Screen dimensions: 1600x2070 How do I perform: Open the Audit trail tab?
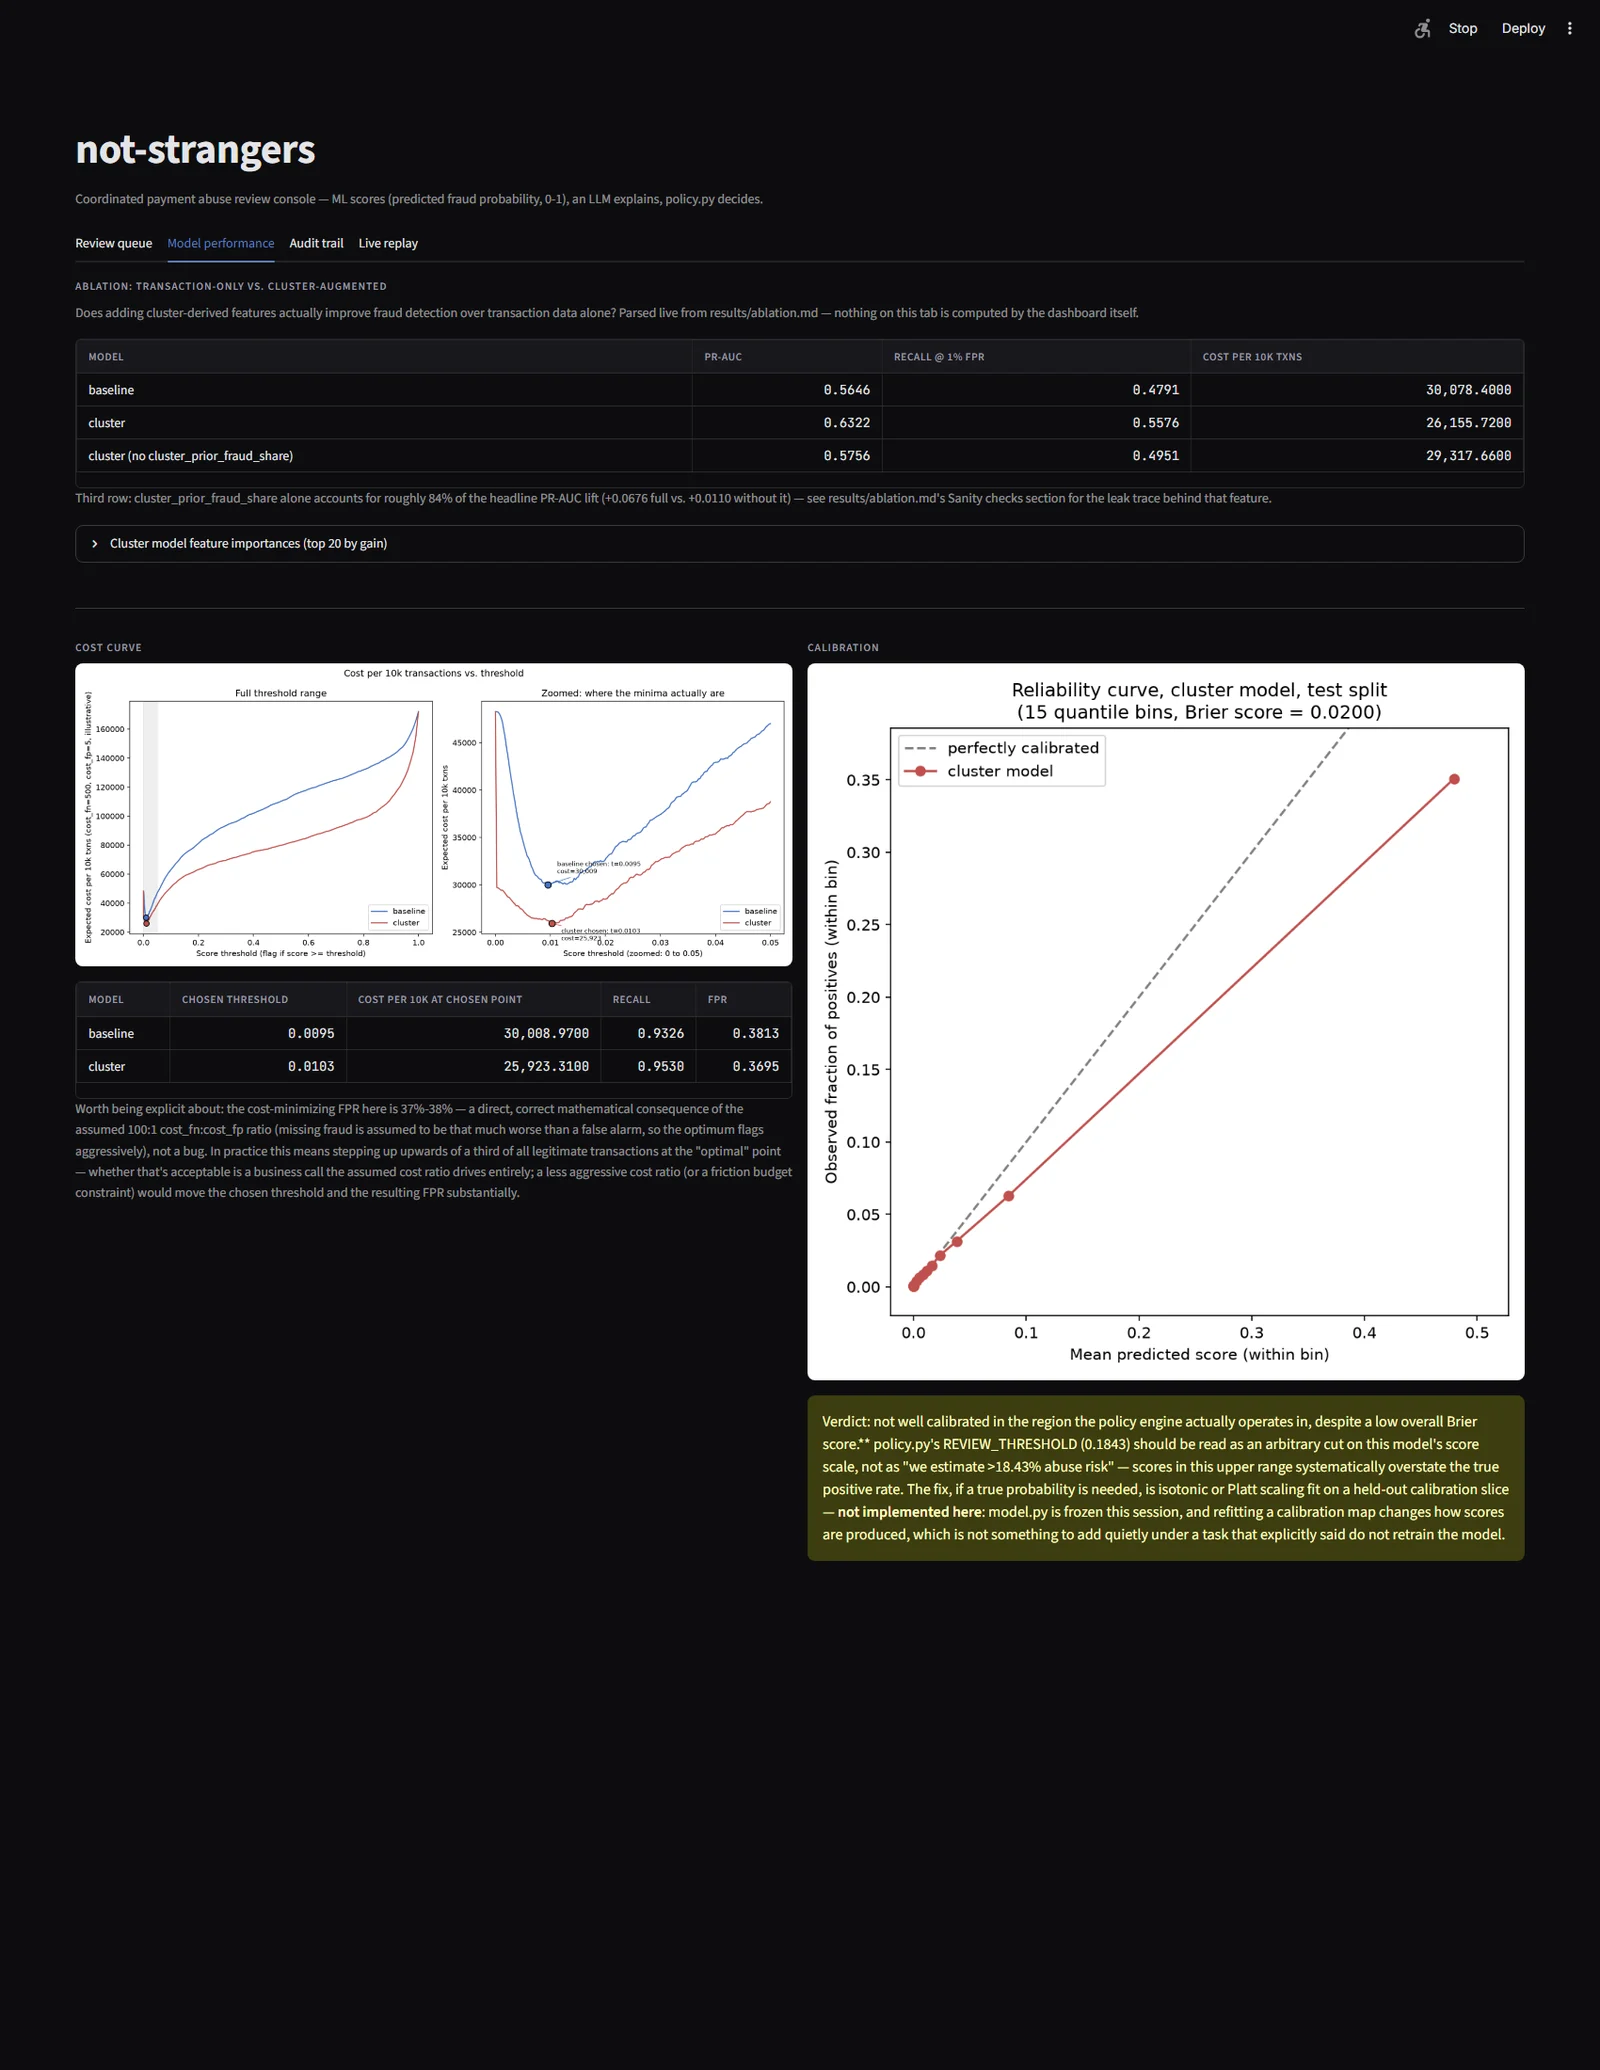coord(316,243)
